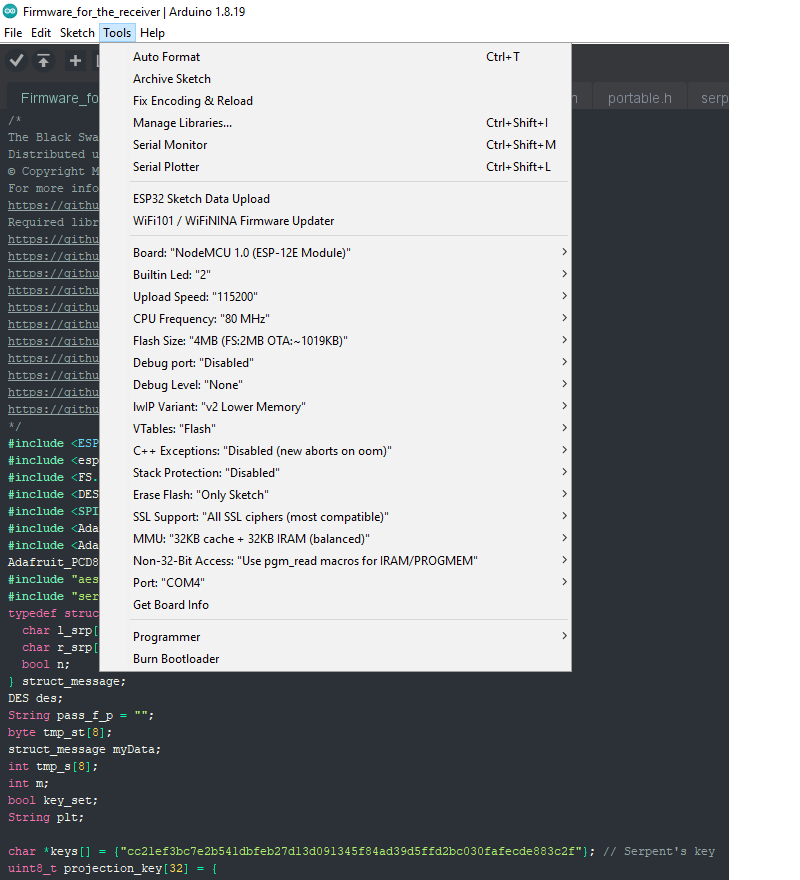Expand the Port COM4 submenu

pos(335,583)
